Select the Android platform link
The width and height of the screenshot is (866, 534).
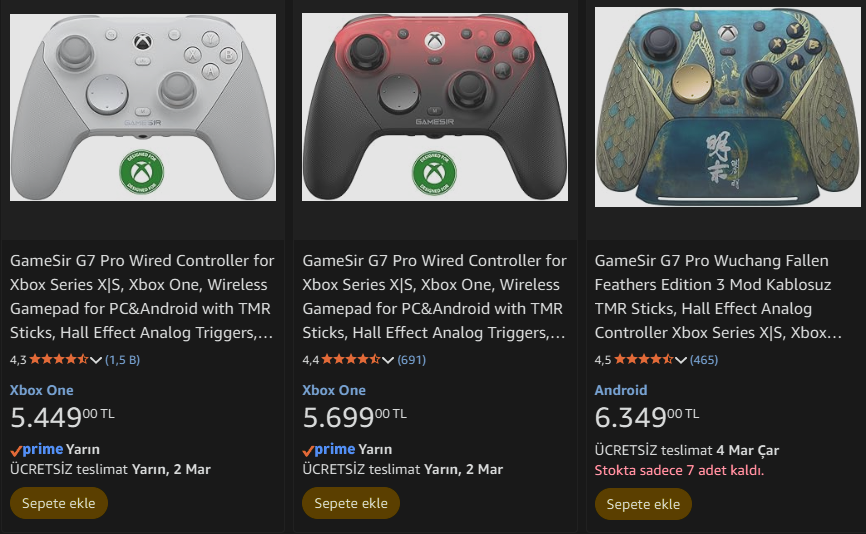pyautogui.click(x=621, y=390)
